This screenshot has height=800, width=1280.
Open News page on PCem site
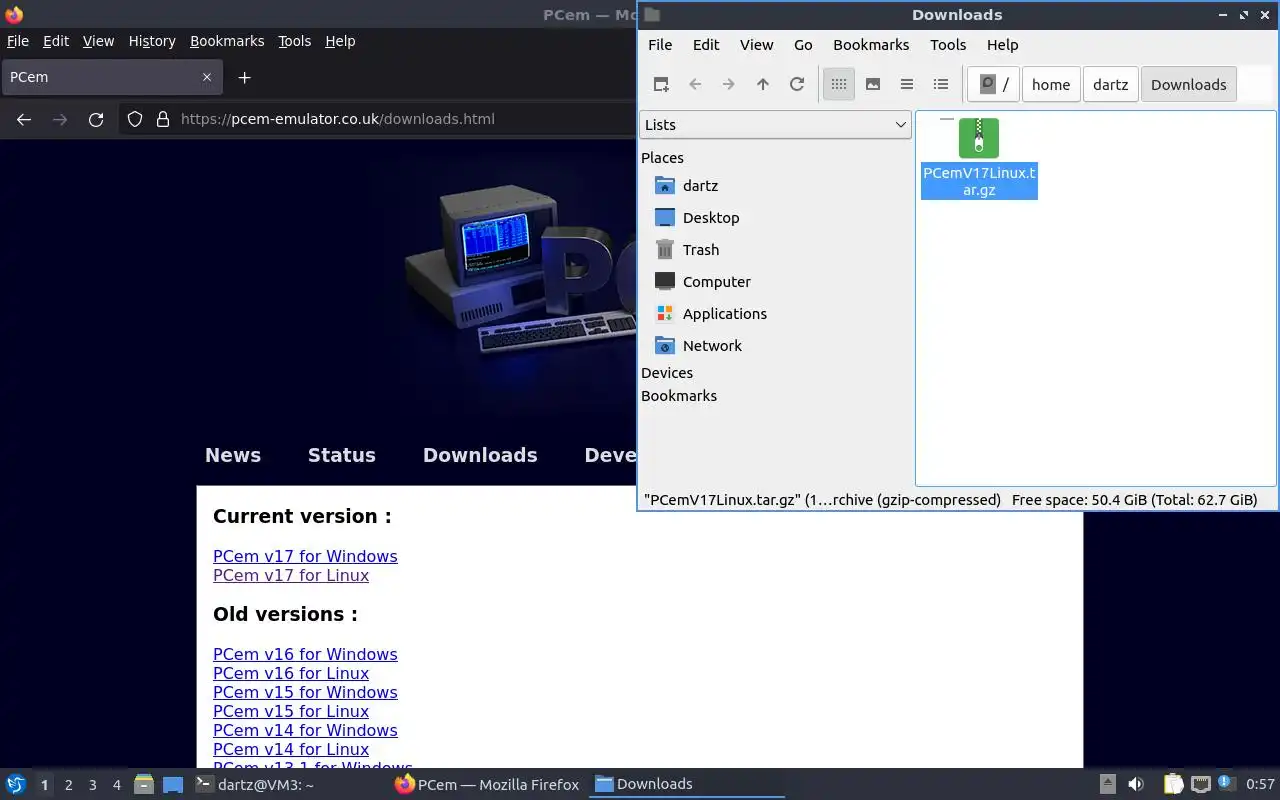[233, 455]
